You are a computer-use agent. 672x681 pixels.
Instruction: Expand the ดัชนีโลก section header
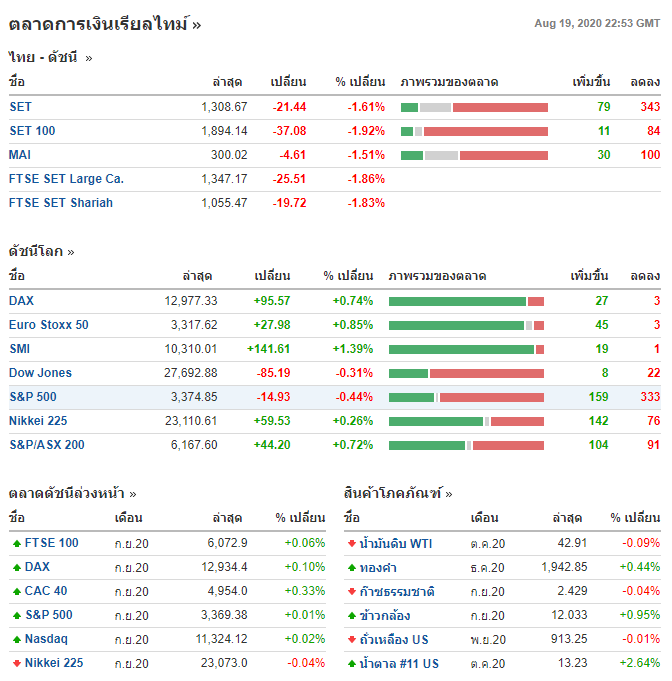click(x=41, y=251)
